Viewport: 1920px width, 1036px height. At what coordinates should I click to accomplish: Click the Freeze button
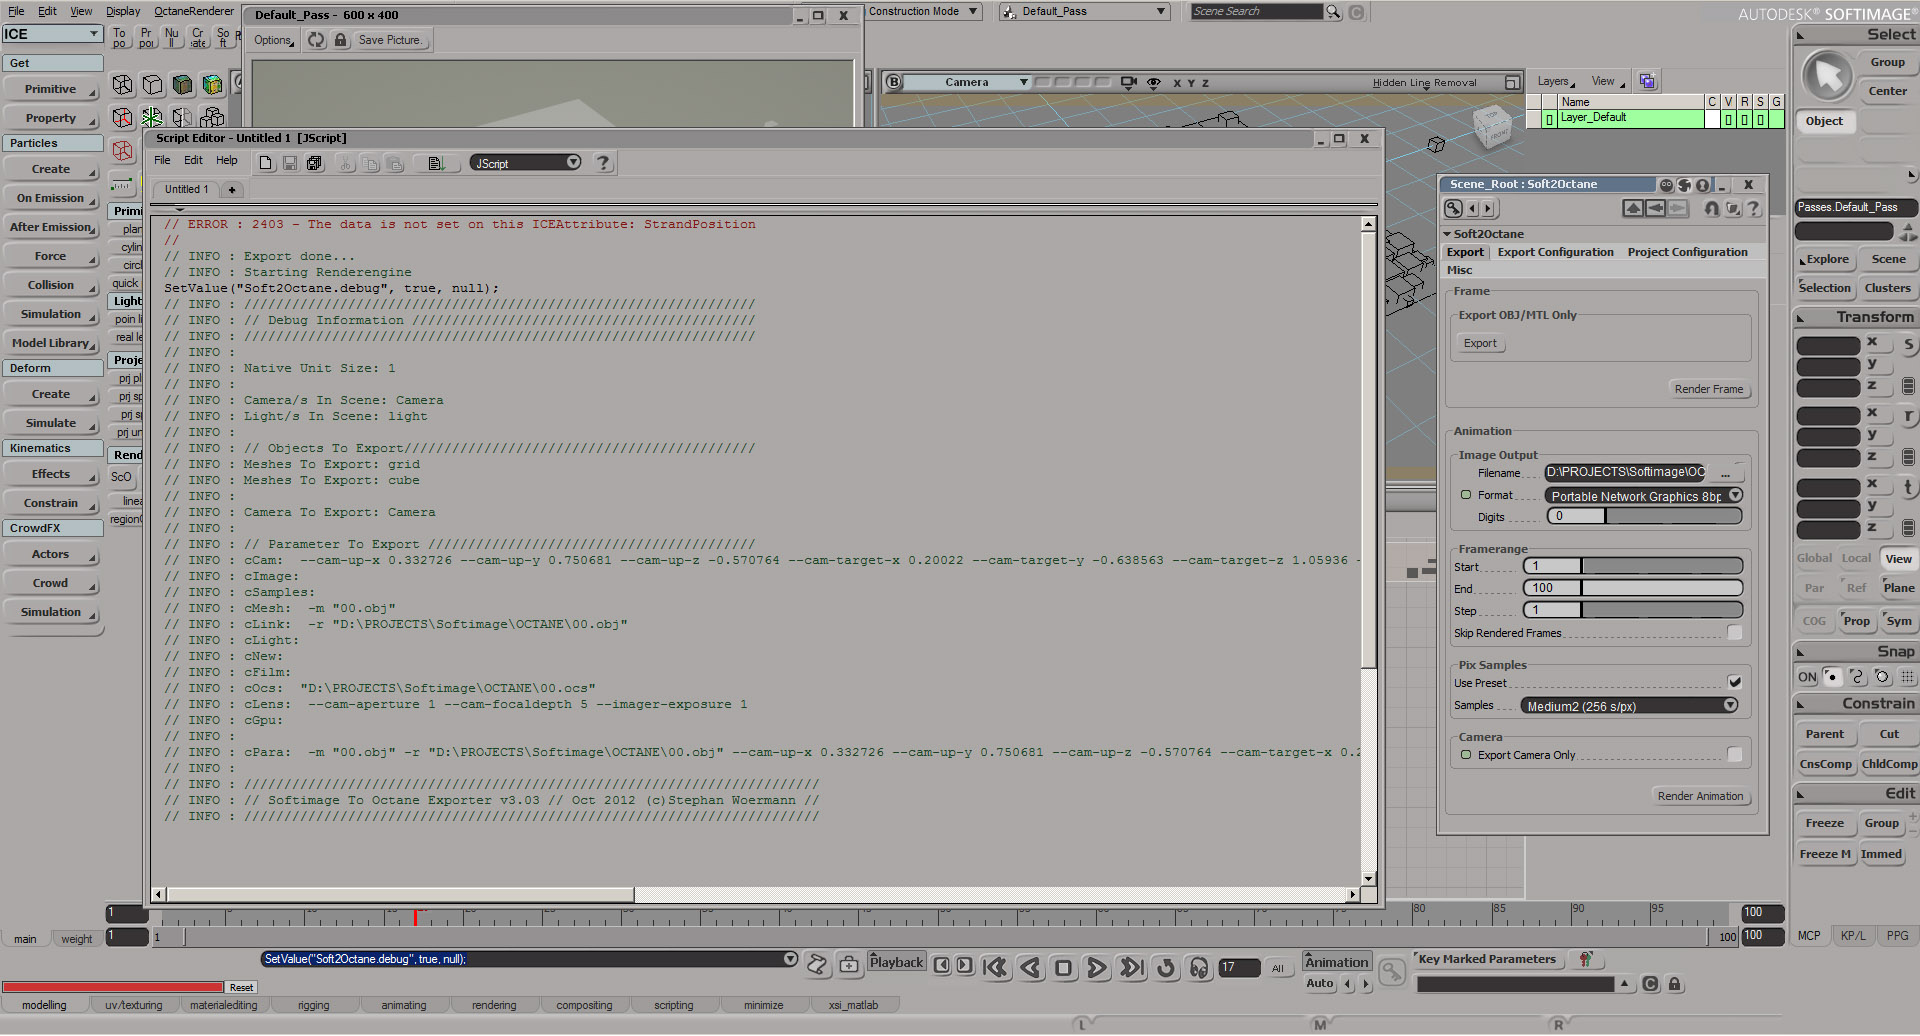(x=1824, y=823)
